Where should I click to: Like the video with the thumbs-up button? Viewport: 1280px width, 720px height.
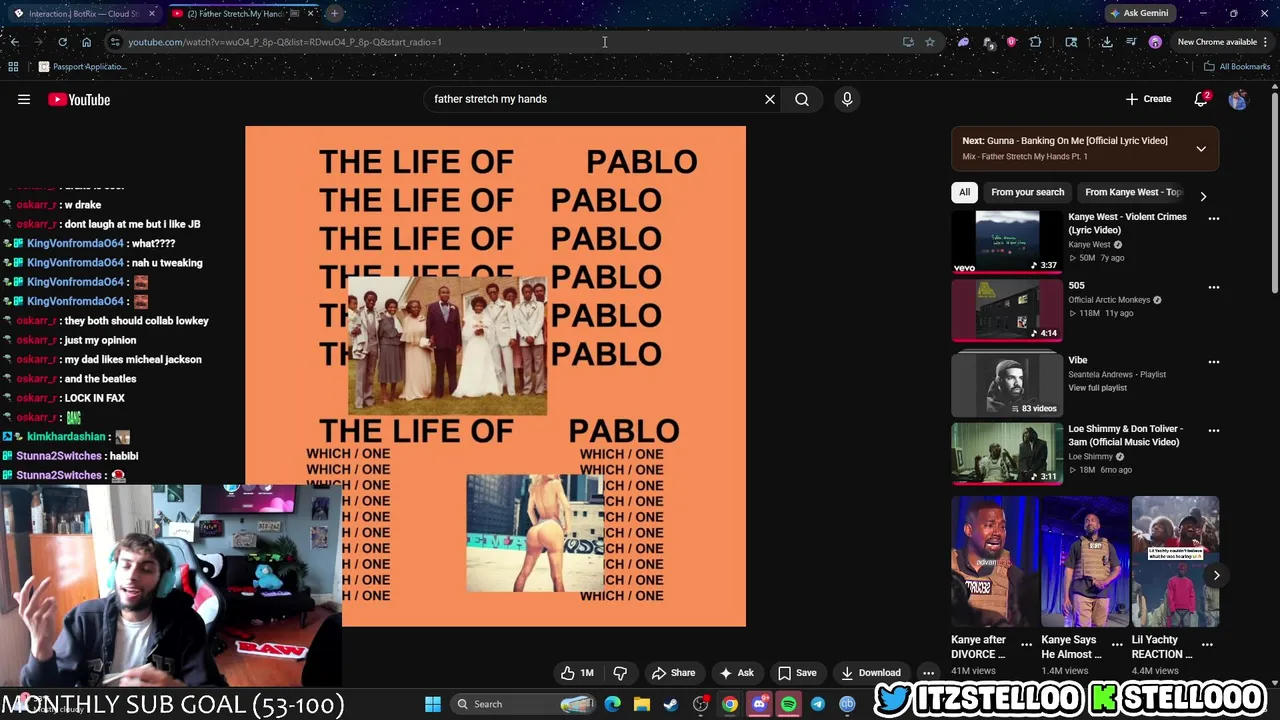(x=577, y=673)
